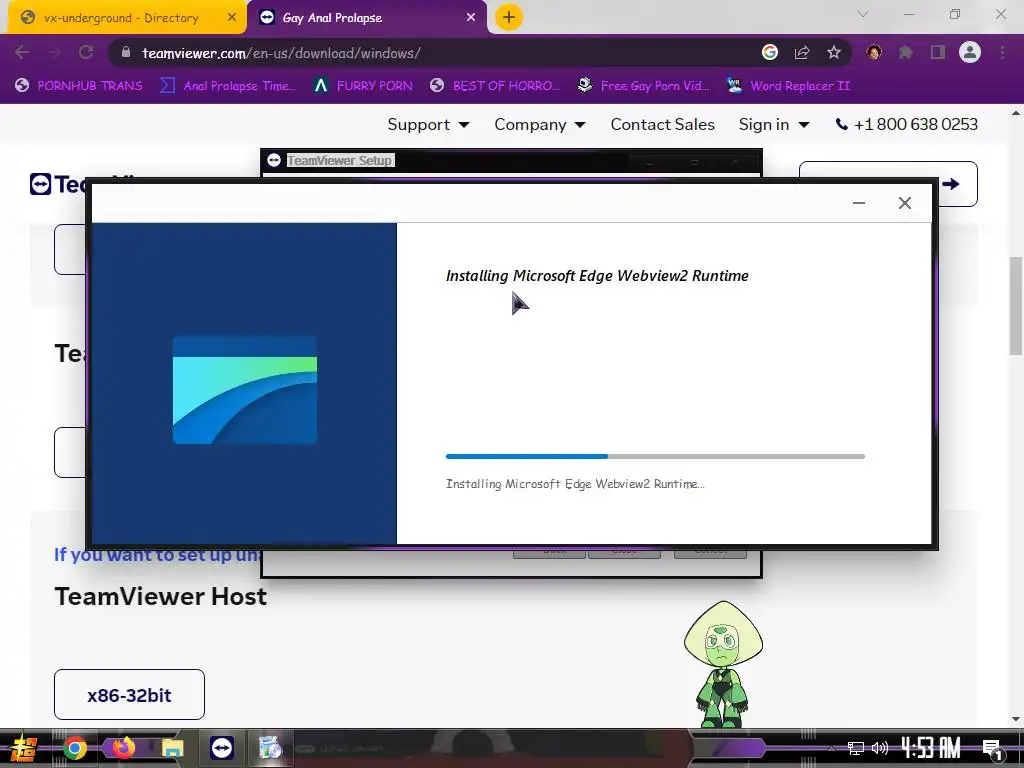The height and width of the screenshot is (768, 1024).
Task: Reload the current page
Action: tap(86, 52)
